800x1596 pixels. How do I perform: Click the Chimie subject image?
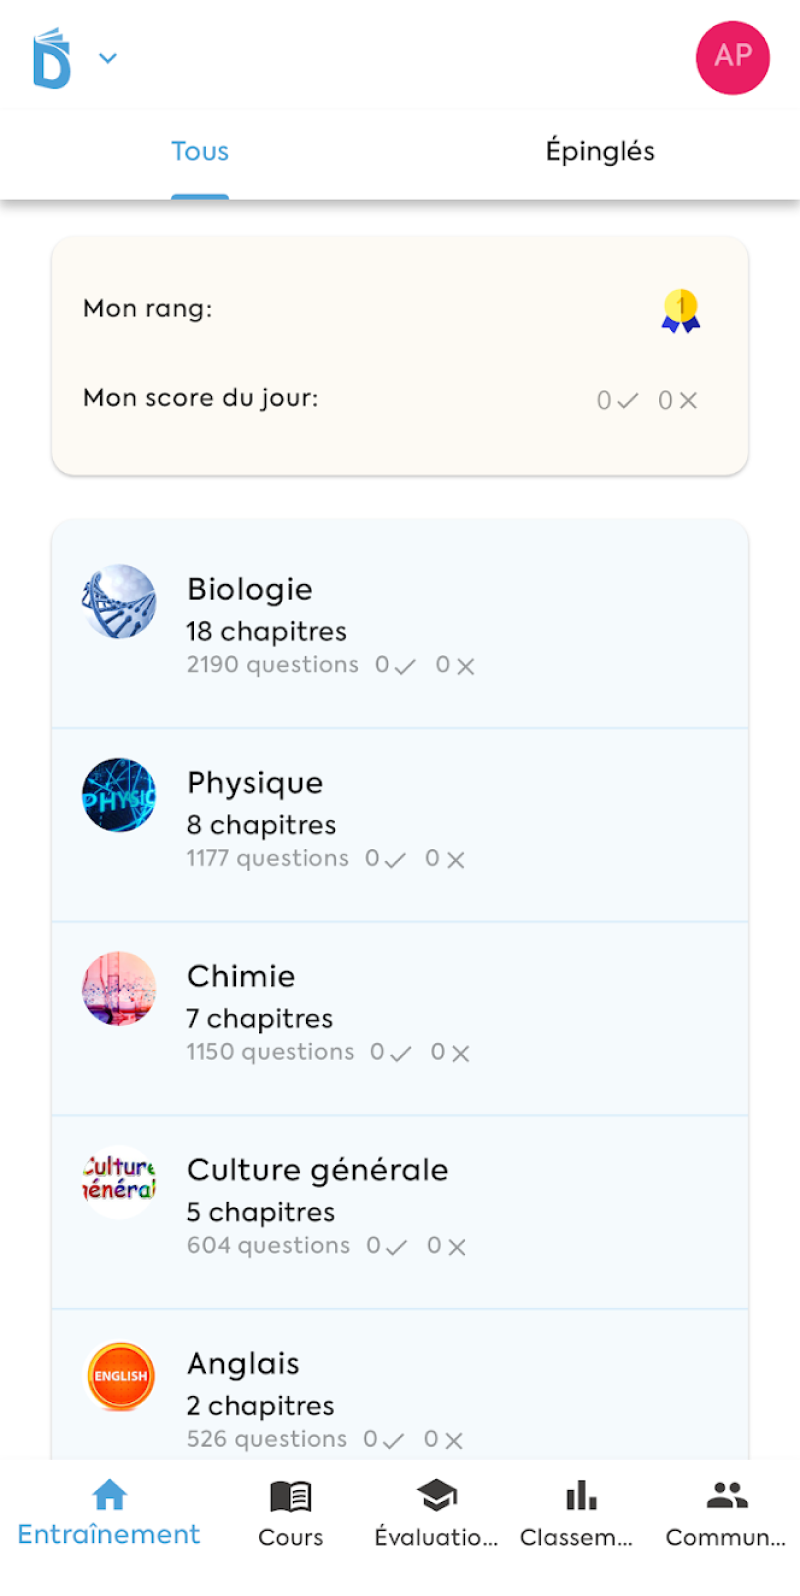(x=119, y=989)
